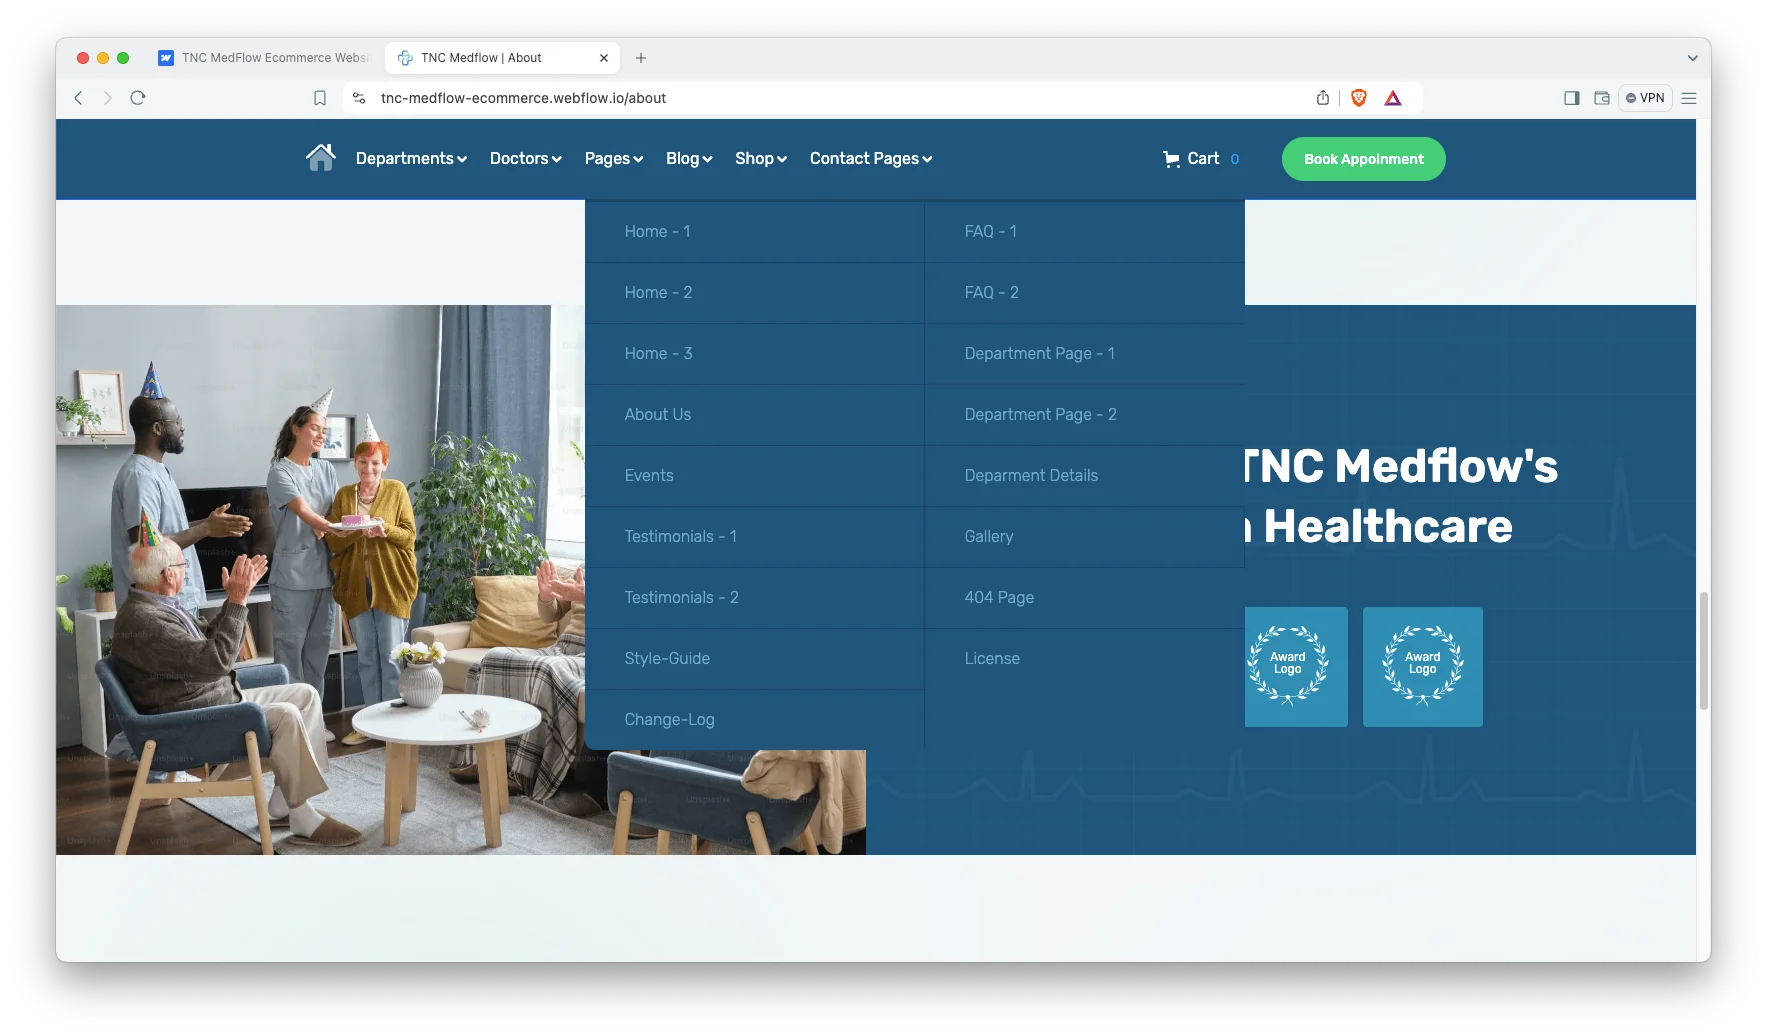
Task: Click the home icon in the navbar
Action: click(320, 158)
